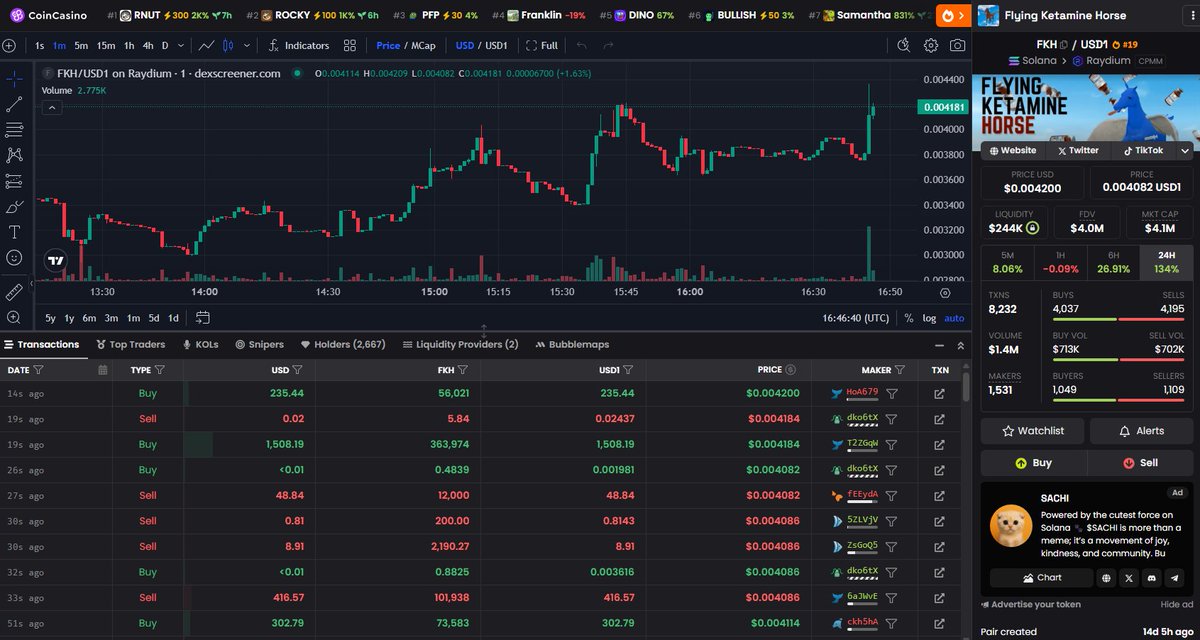Viewport: 1200px width, 640px height.
Task: Click the TradingView logo on the chart
Action: click(x=56, y=261)
